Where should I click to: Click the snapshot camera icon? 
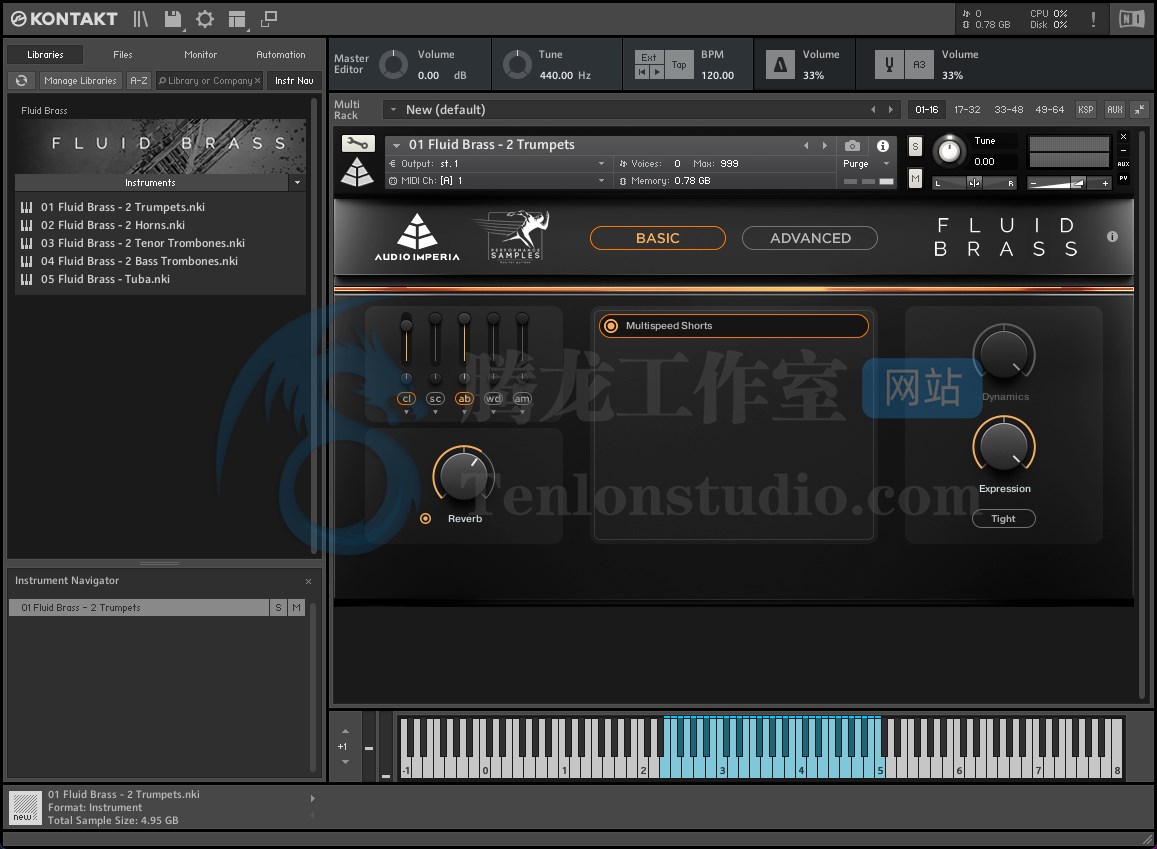click(852, 146)
